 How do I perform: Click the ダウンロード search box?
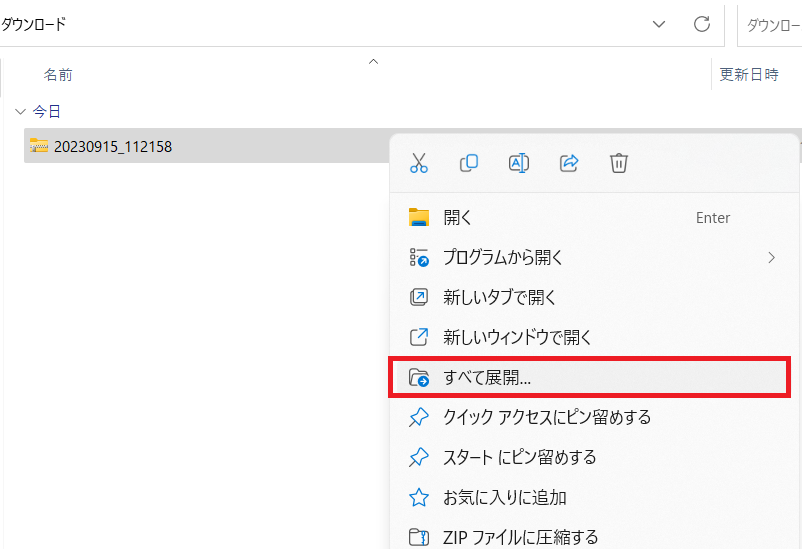click(x=770, y=24)
